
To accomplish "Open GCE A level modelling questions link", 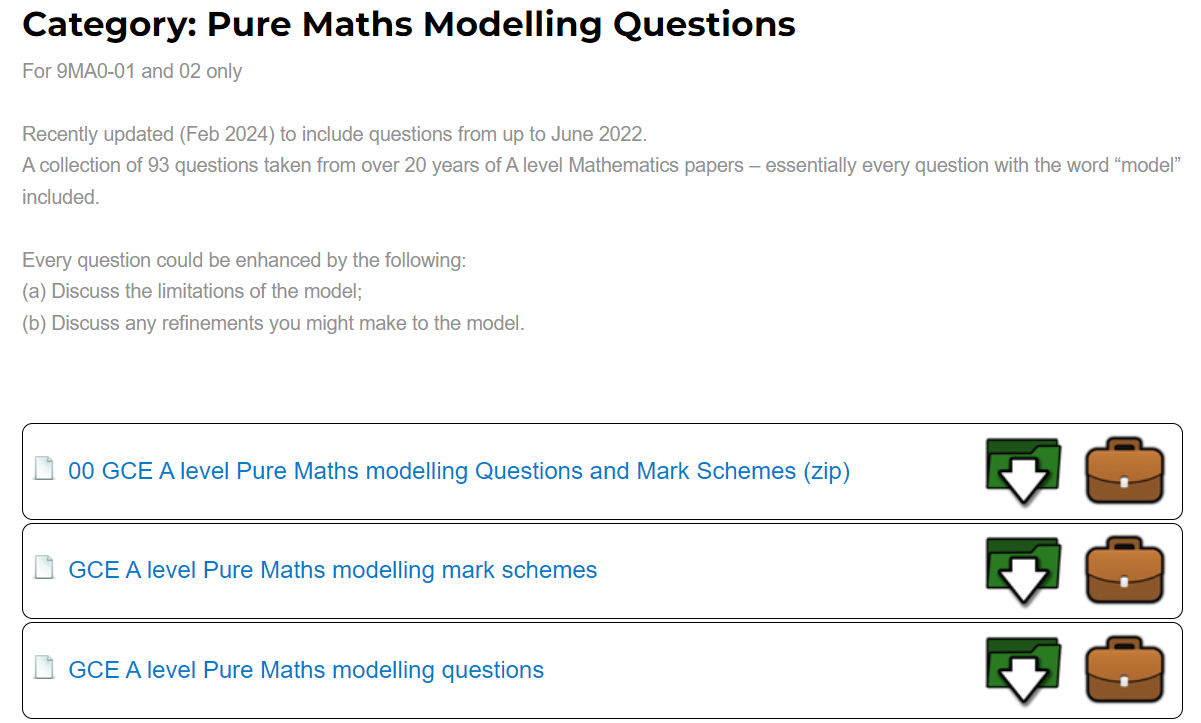I will click(x=306, y=671).
